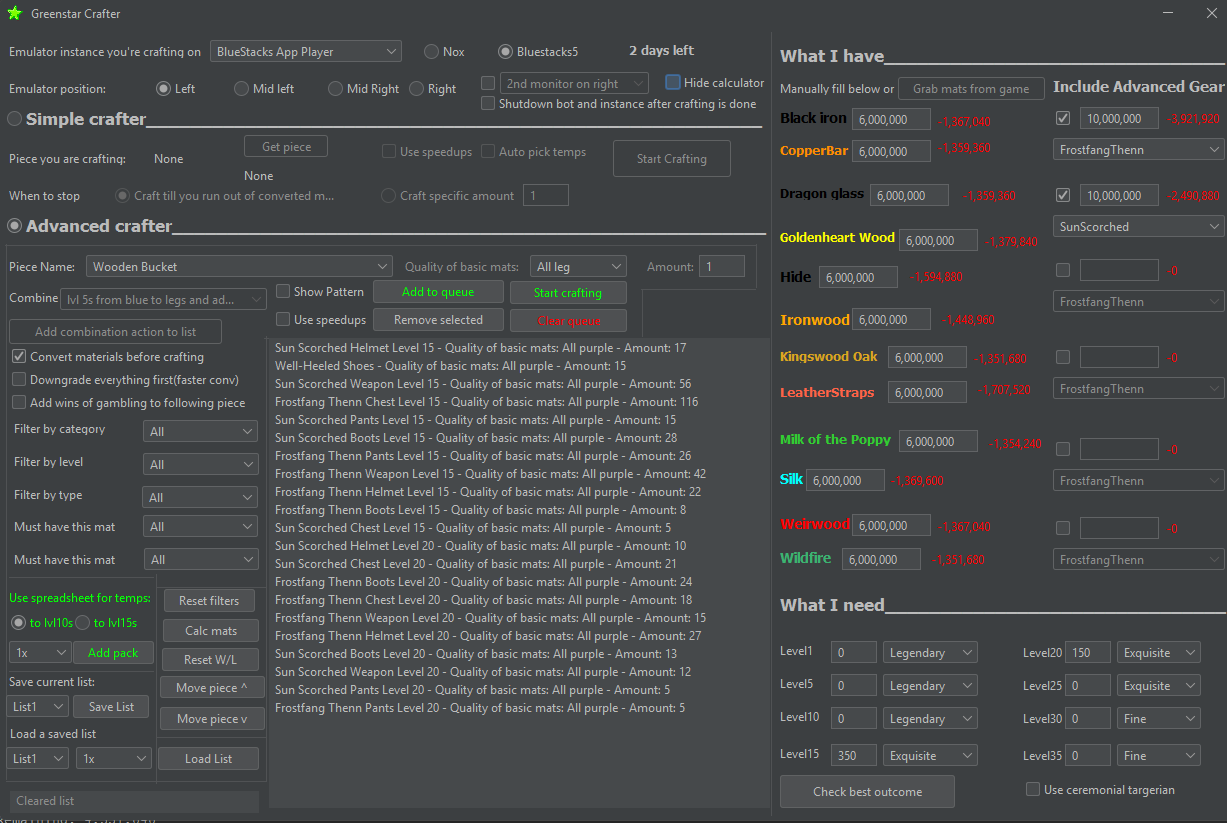Uncheck Convert materials before crafting
The height and width of the screenshot is (823, 1227).
coord(19,356)
